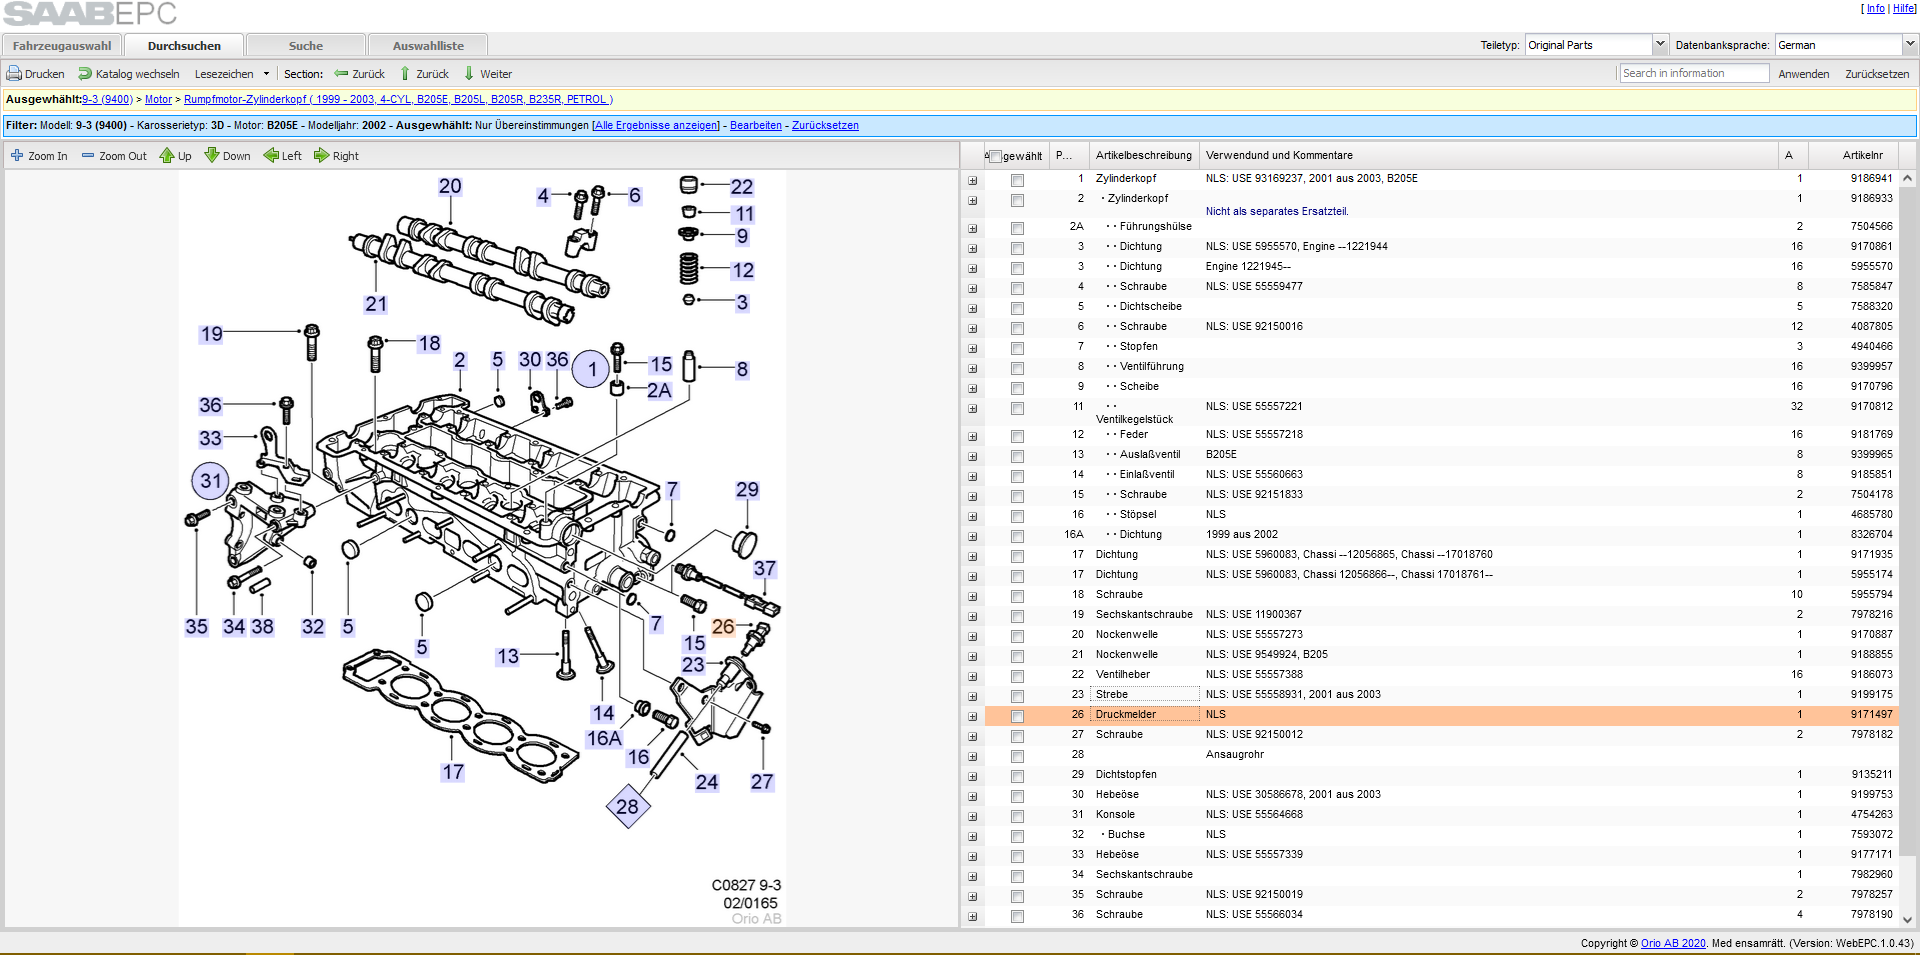Image resolution: width=1920 pixels, height=955 pixels.
Task: Pan diagram Up with green arrow
Action: (167, 156)
